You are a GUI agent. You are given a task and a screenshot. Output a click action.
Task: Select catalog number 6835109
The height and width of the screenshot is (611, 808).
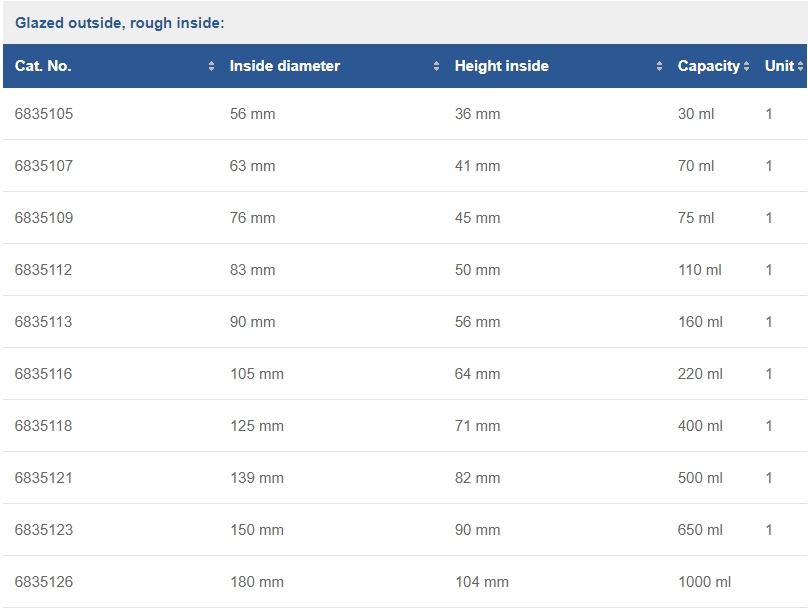tap(44, 218)
